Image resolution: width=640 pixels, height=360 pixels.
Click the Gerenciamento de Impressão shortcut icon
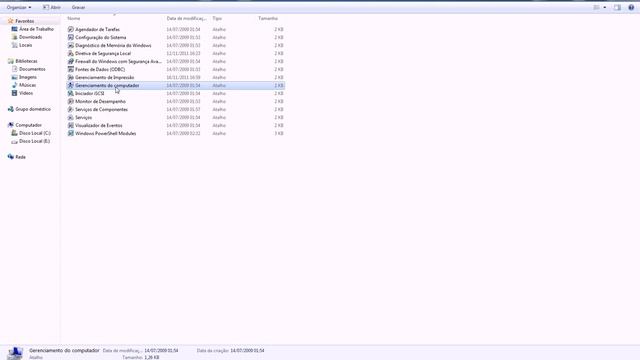(71, 77)
